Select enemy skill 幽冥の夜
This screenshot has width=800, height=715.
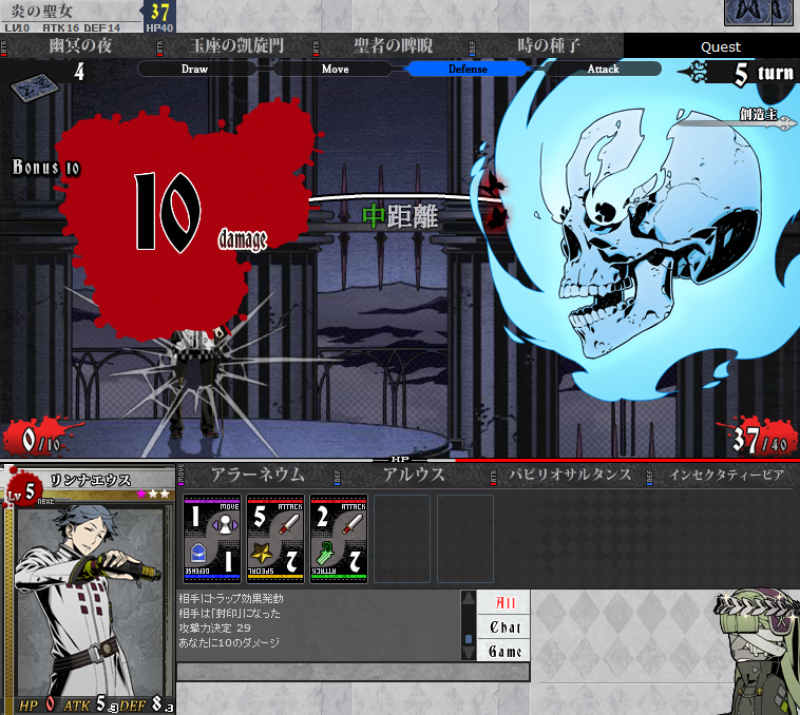pos(81,46)
